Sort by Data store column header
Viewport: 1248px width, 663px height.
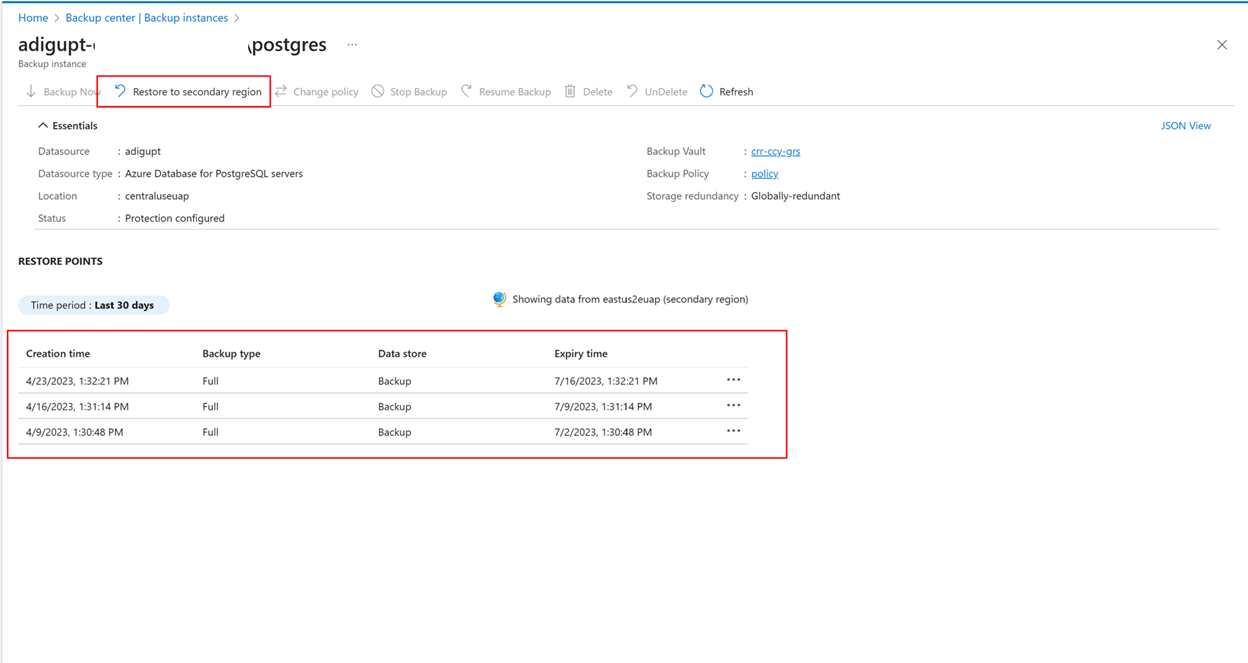pyautogui.click(x=402, y=354)
